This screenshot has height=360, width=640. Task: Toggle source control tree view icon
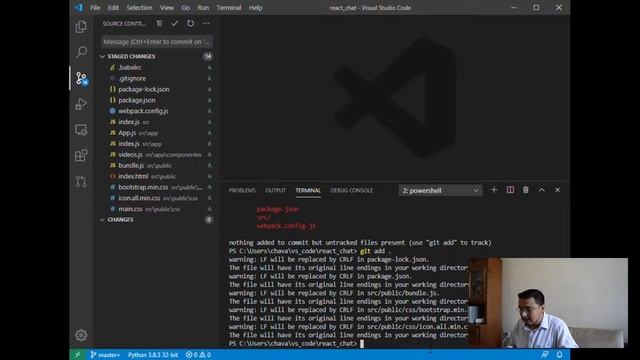click(159, 23)
